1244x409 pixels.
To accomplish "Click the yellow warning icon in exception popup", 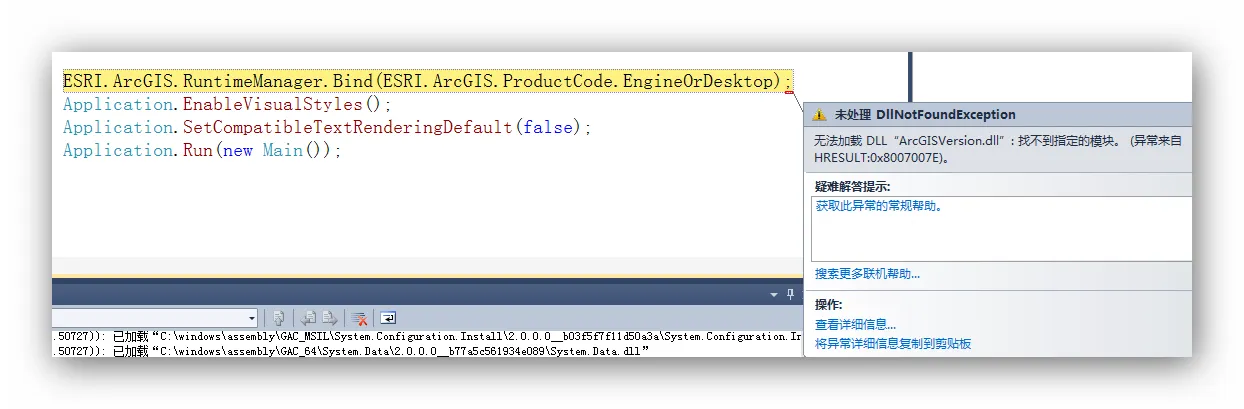I will pos(820,115).
